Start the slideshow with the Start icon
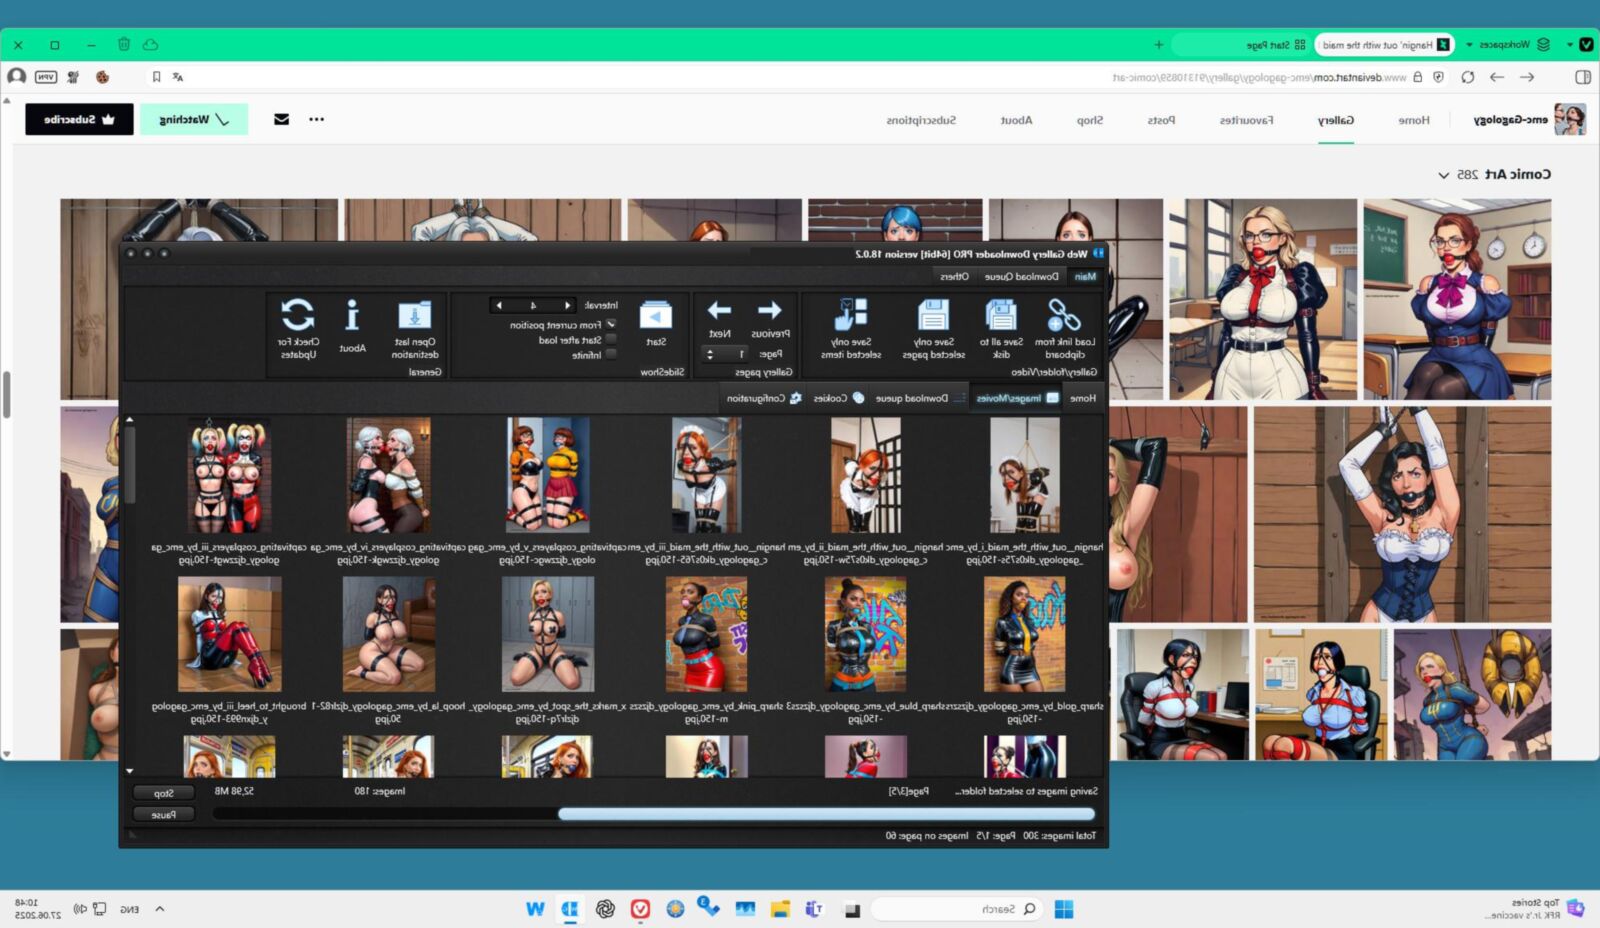The width and height of the screenshot is (1600, 928). [x=656, y=316]
